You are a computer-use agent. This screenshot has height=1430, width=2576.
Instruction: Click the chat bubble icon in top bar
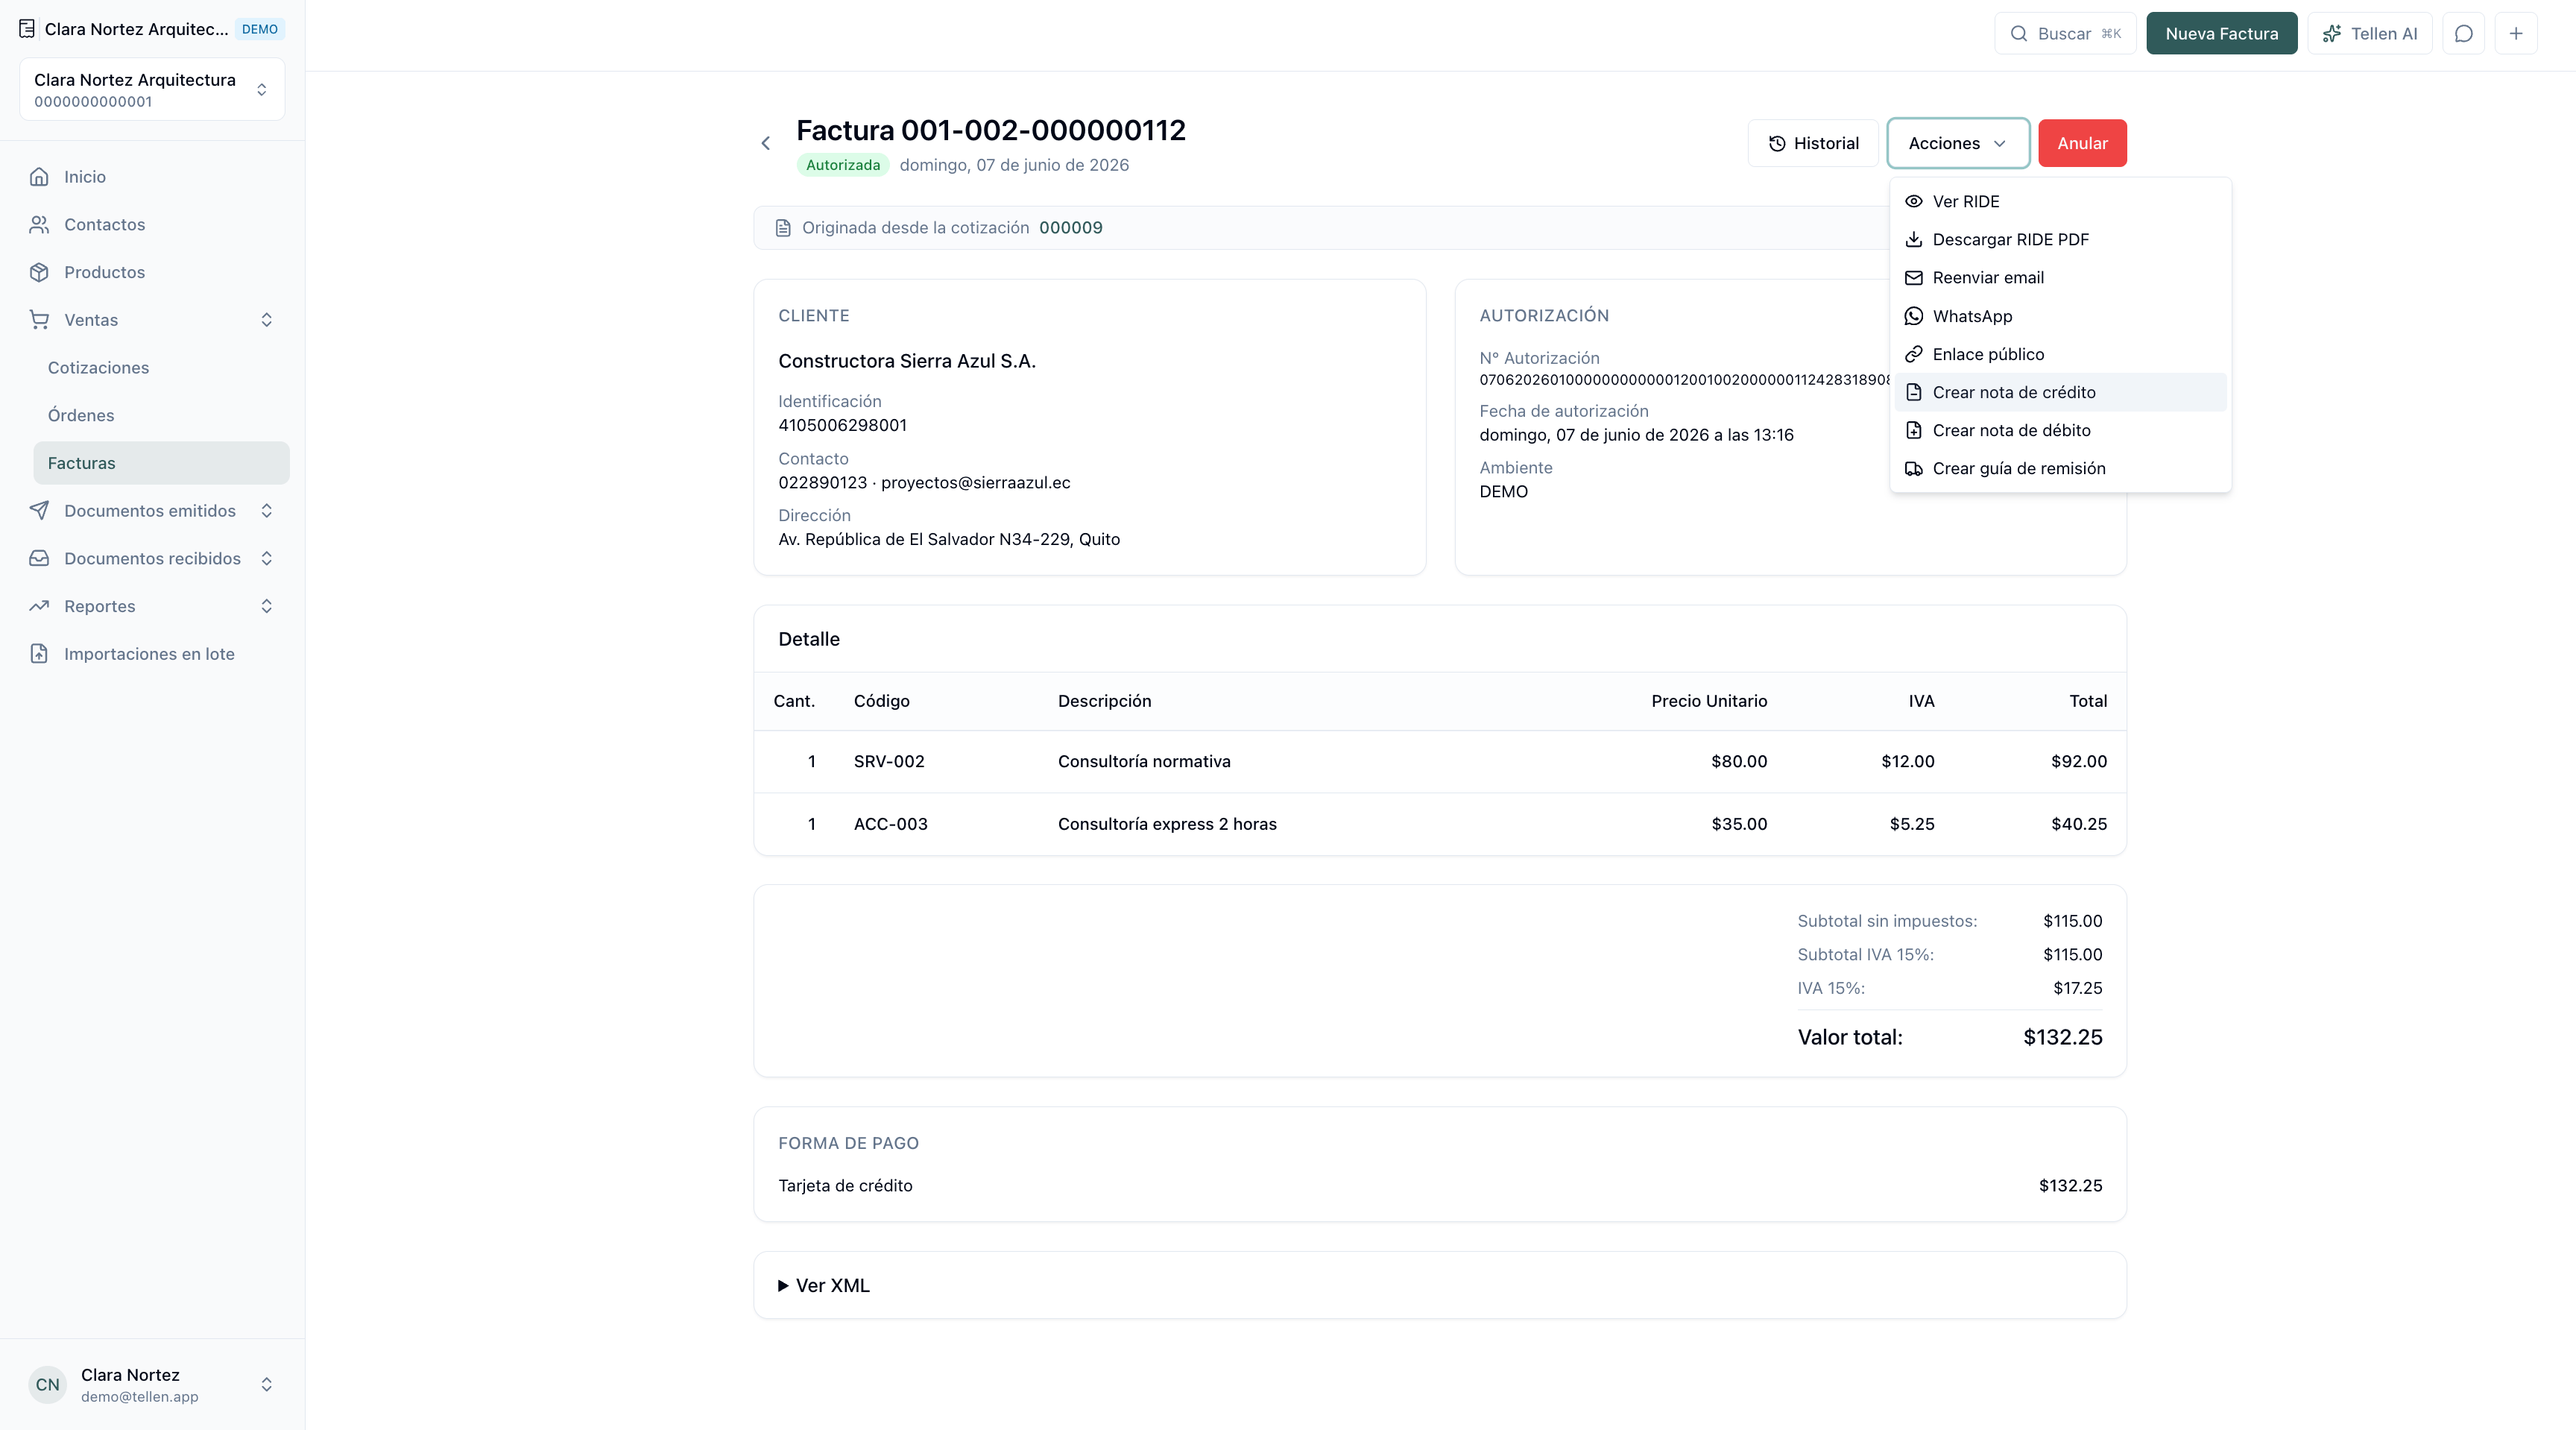coord(2464,33)
